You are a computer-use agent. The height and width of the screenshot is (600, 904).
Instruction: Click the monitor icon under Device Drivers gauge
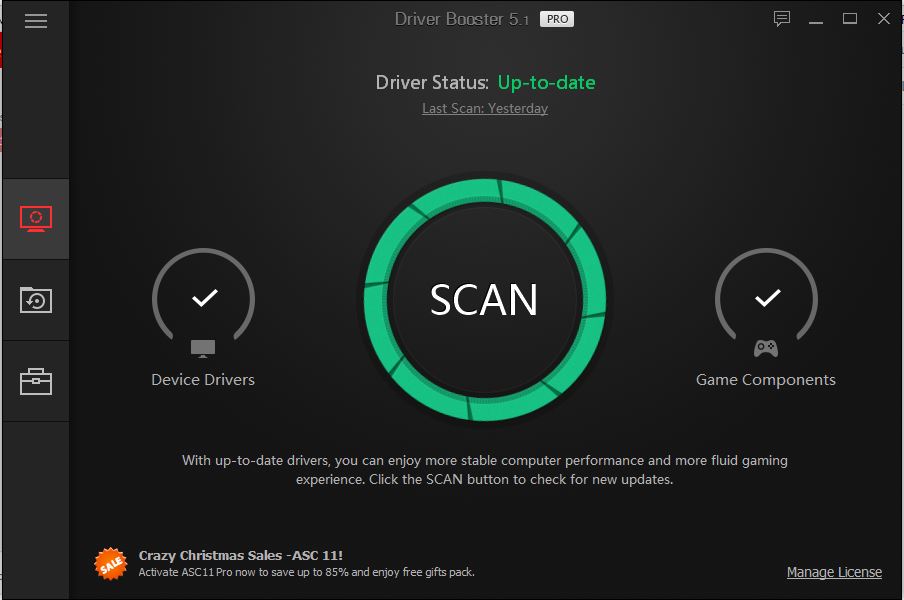pos(203,349)
